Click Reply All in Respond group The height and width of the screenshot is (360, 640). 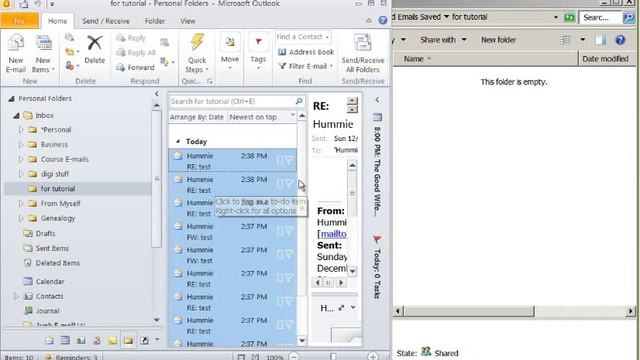pyautogui.click(x=136, y=53)
